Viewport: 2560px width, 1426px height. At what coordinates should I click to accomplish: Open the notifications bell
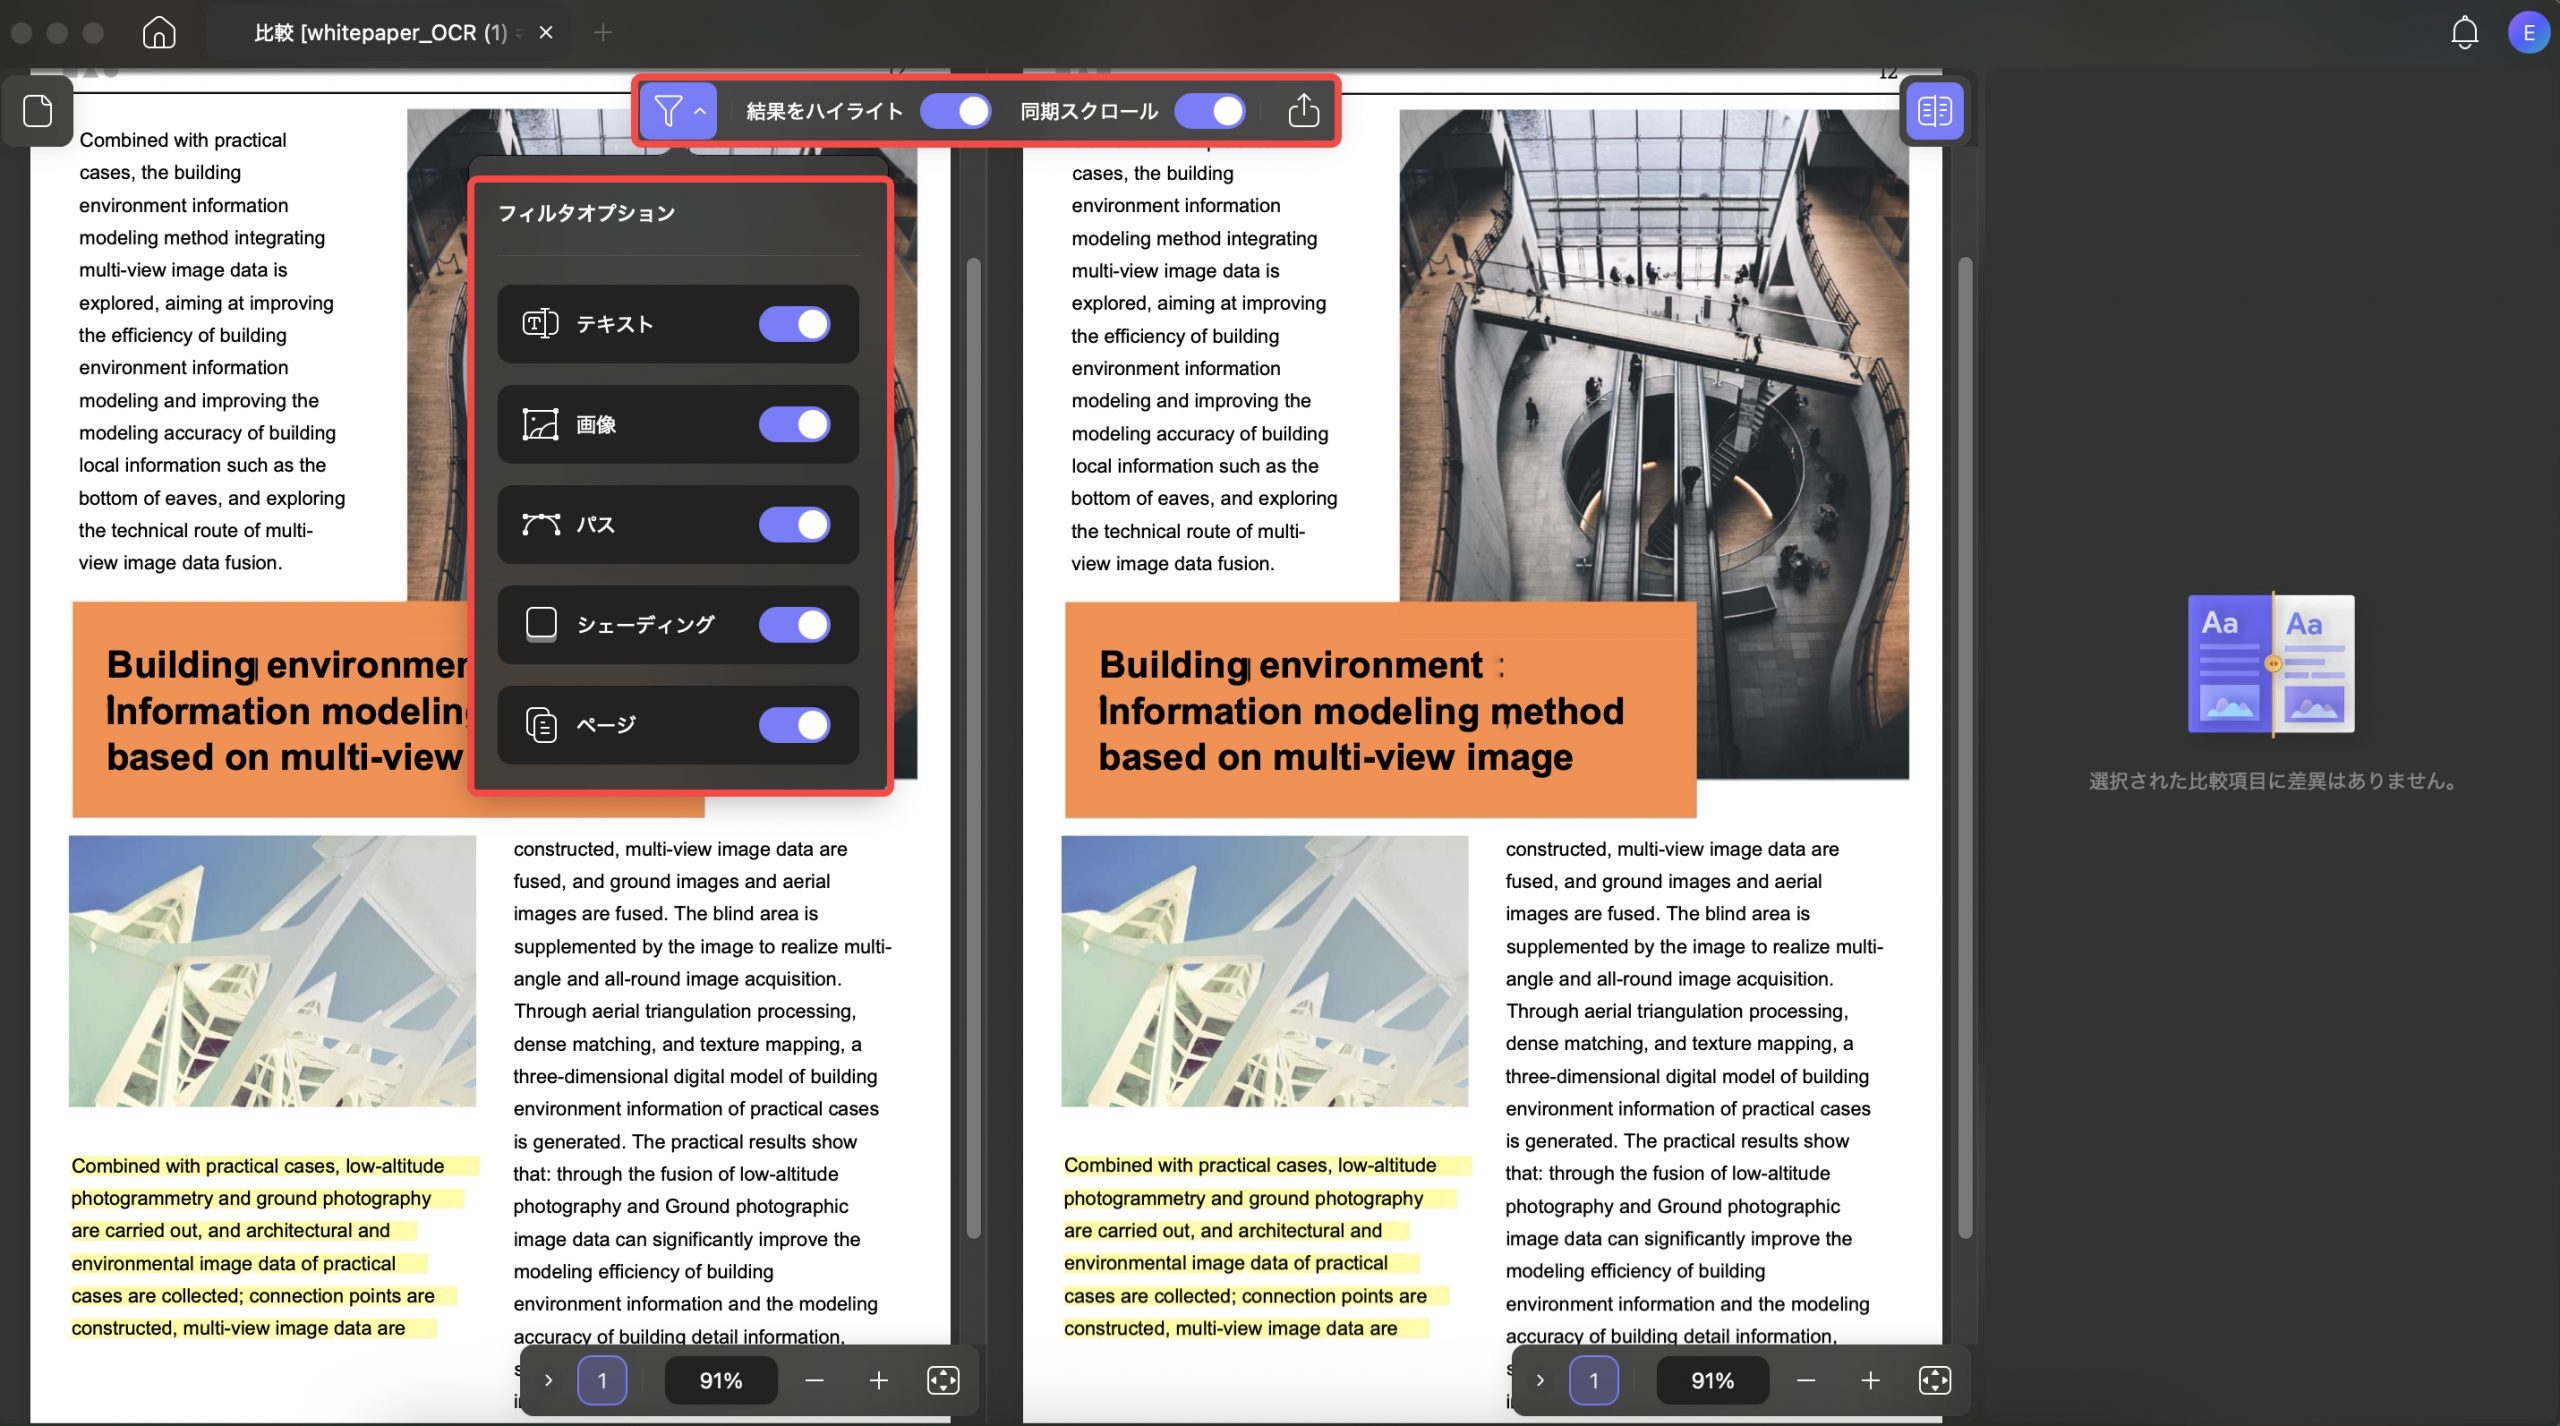(2464, 33)
